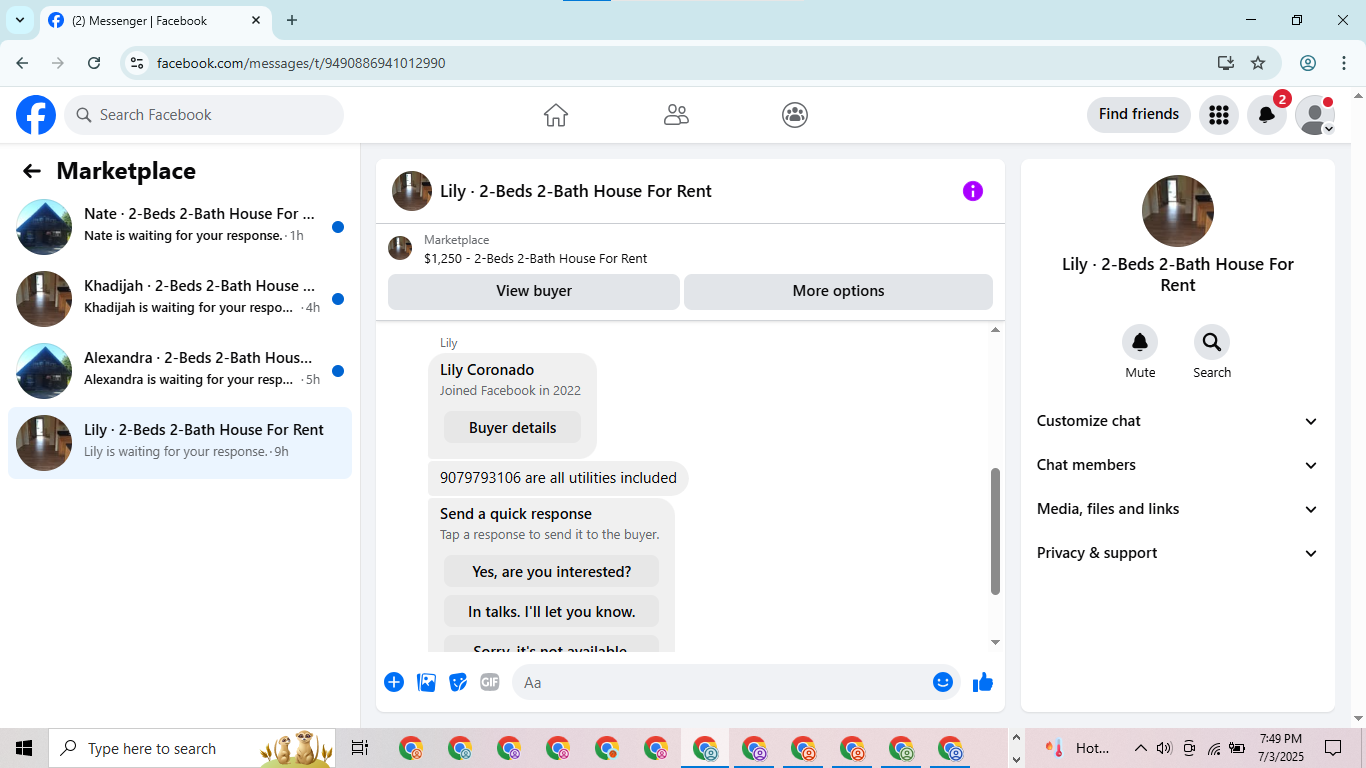
Task: Expand Media, files and links section
Action: (x=1178, y=509)
